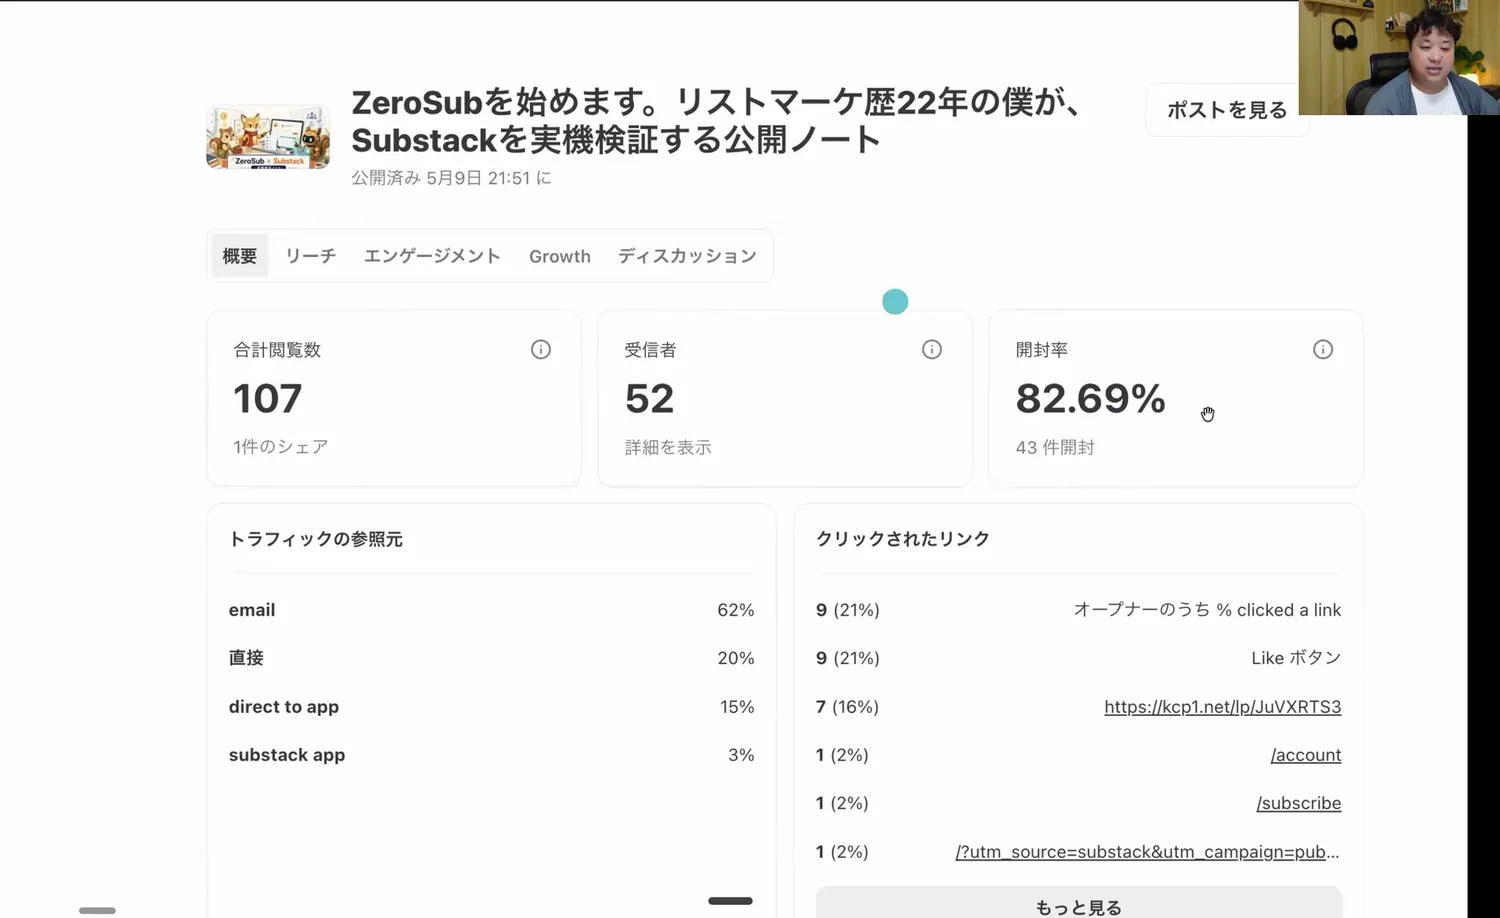Open the kcp1.net clicked link
The width and height of the screenshot is (1500, 918).
click(x=1222, y=707)
